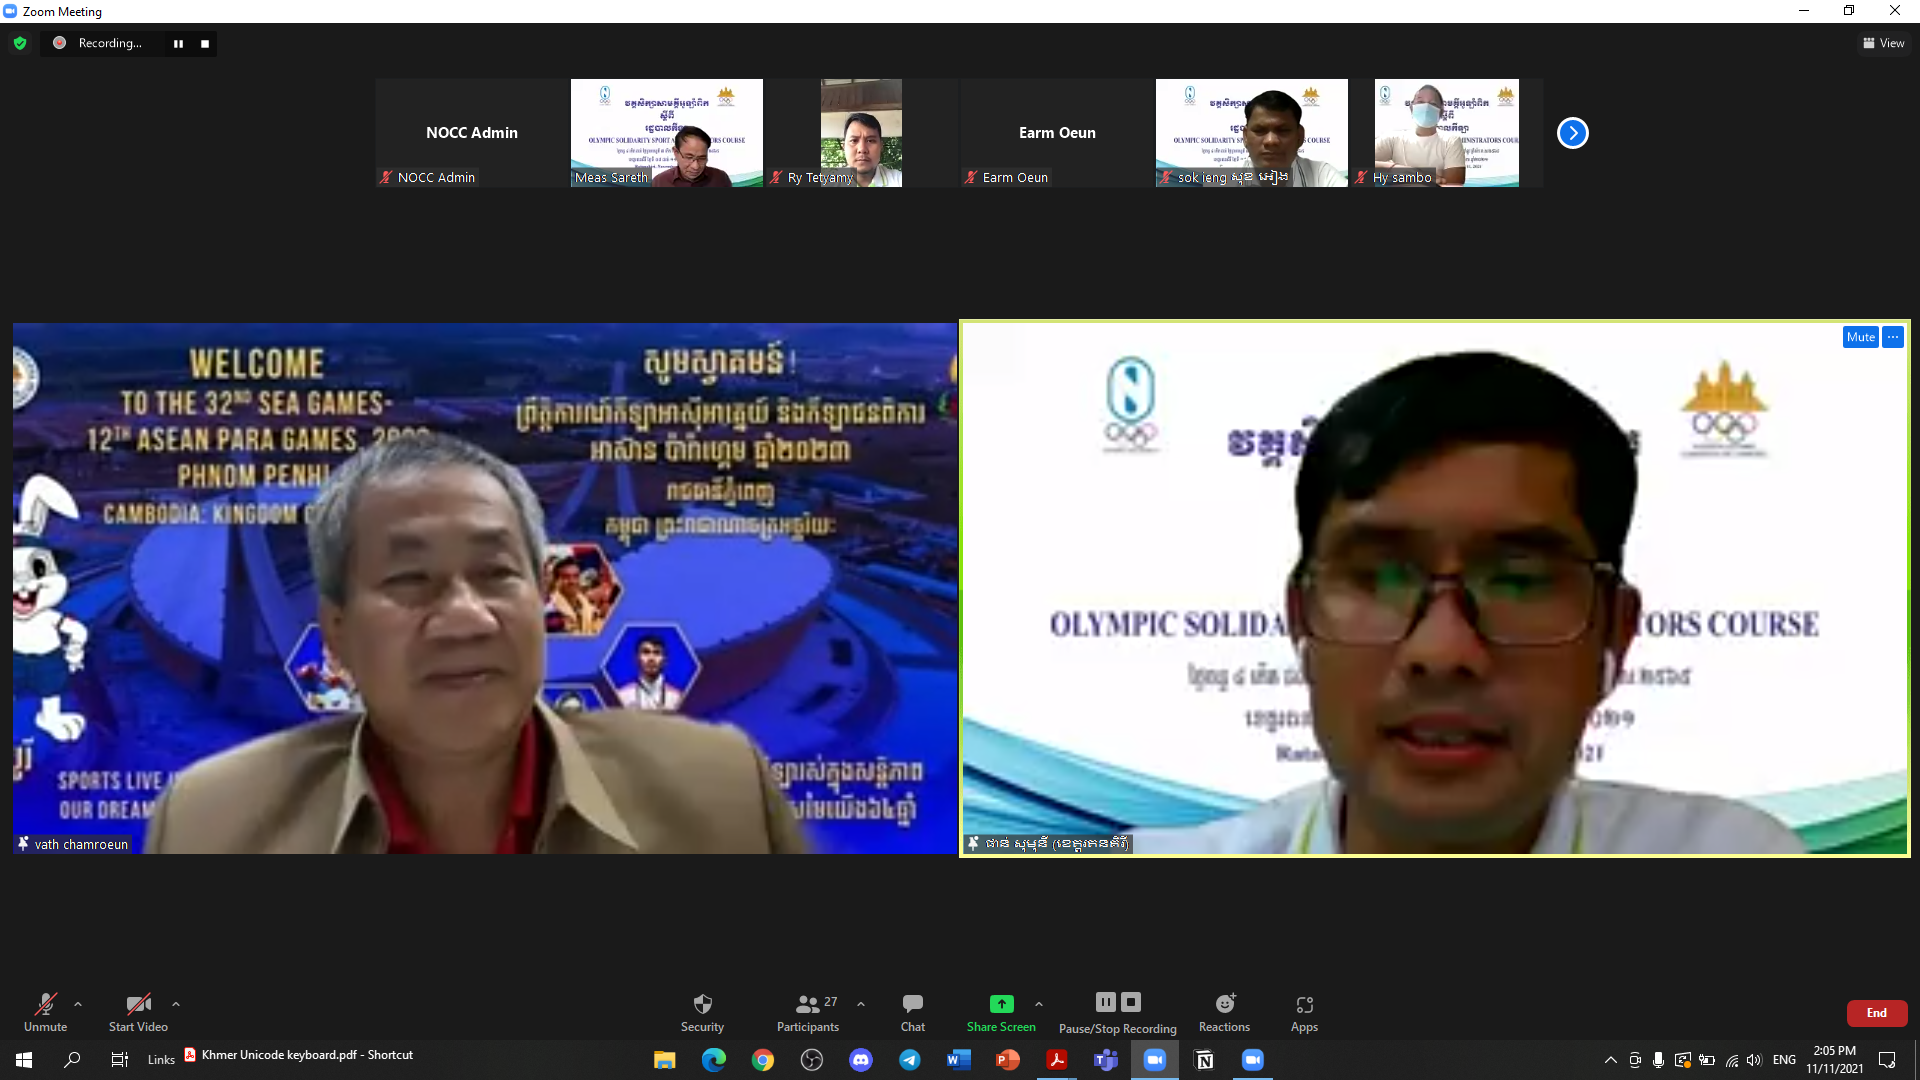1920x1080 pixels.
Task: Open the Chat panel
Action: (x=912, y=1004)
